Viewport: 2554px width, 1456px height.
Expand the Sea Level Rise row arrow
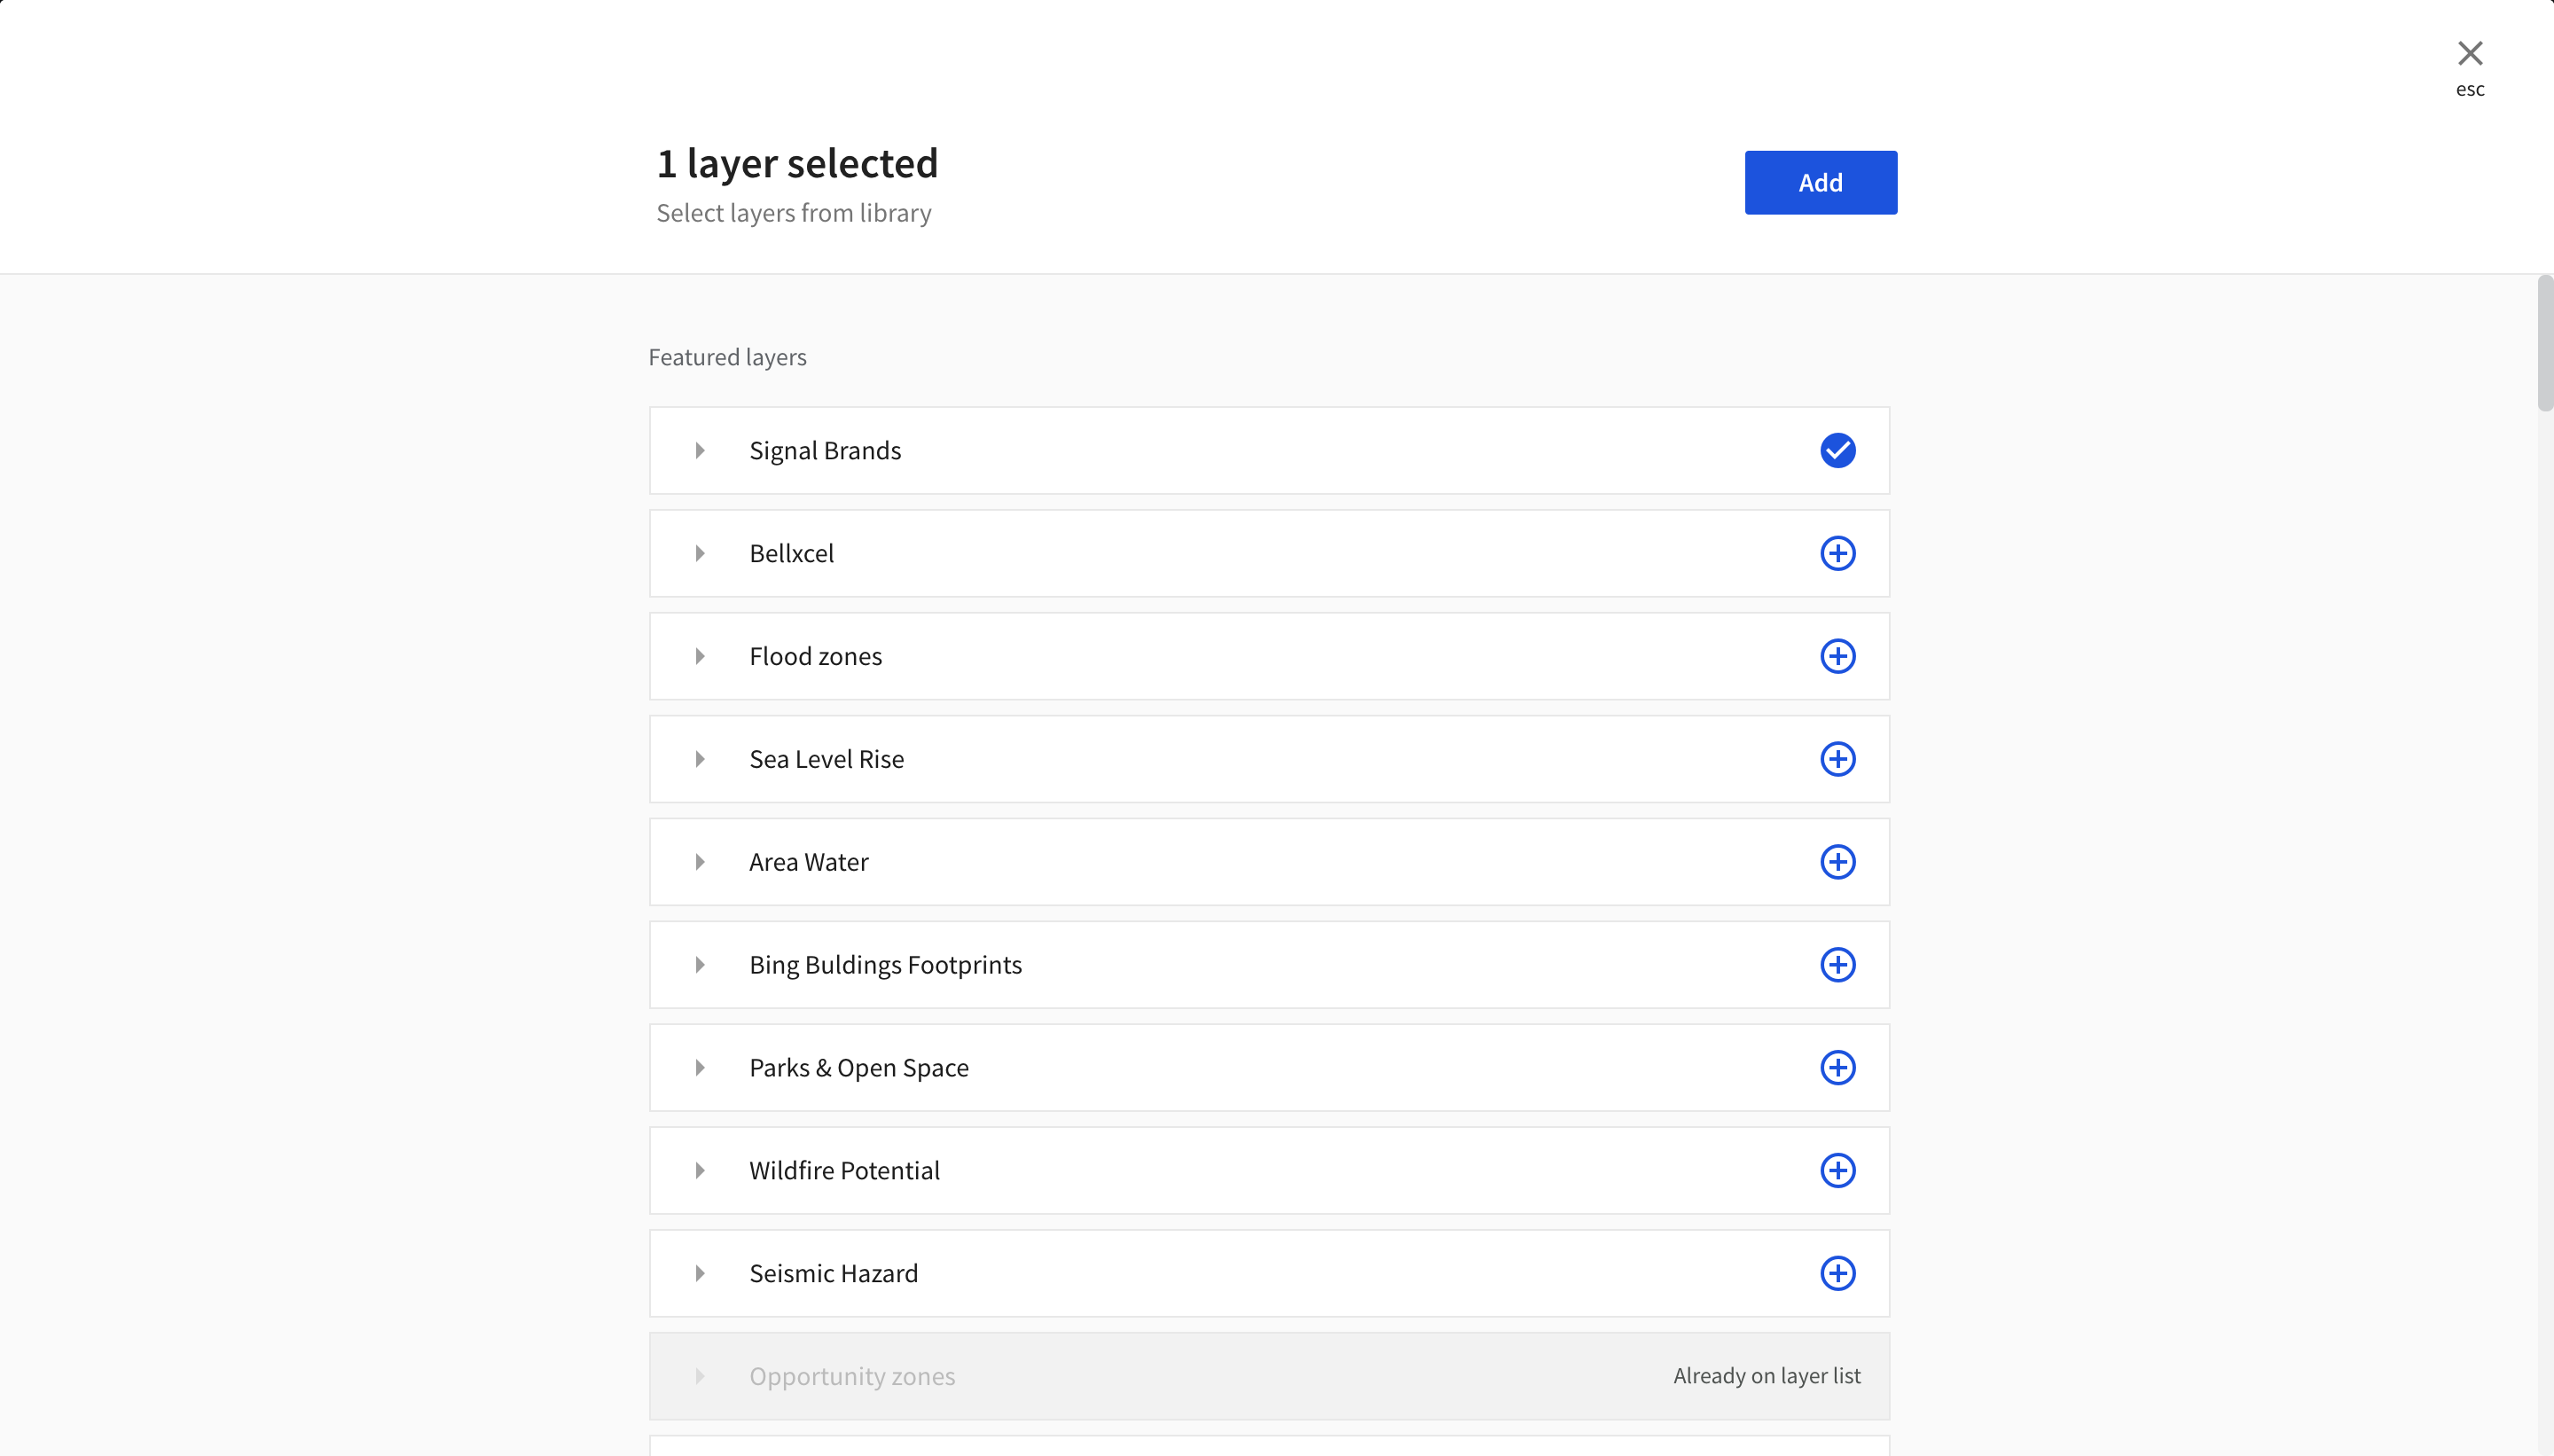pyautogui.click(x=700, y=759)
